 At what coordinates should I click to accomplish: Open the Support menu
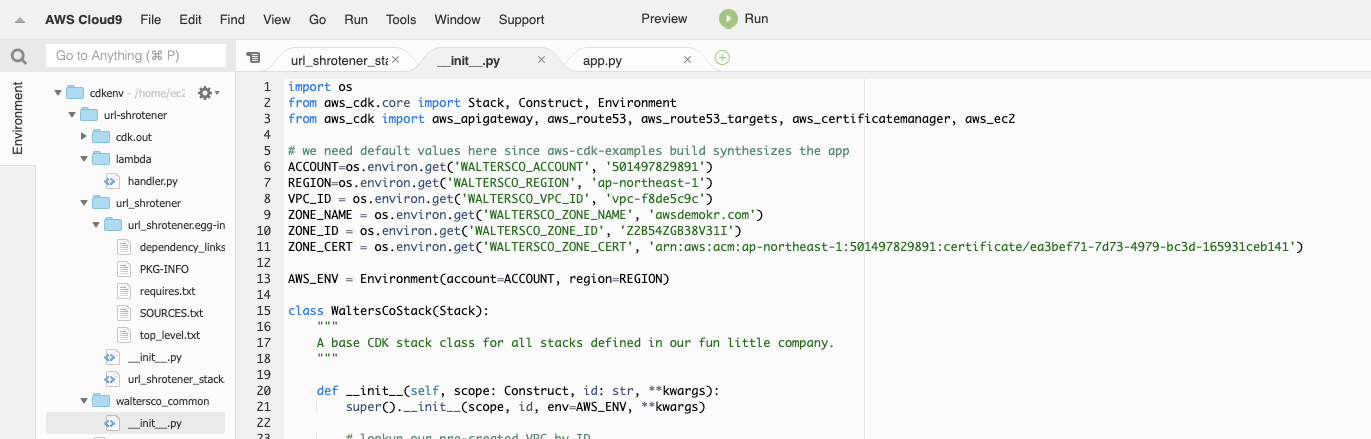coord(522,19)
